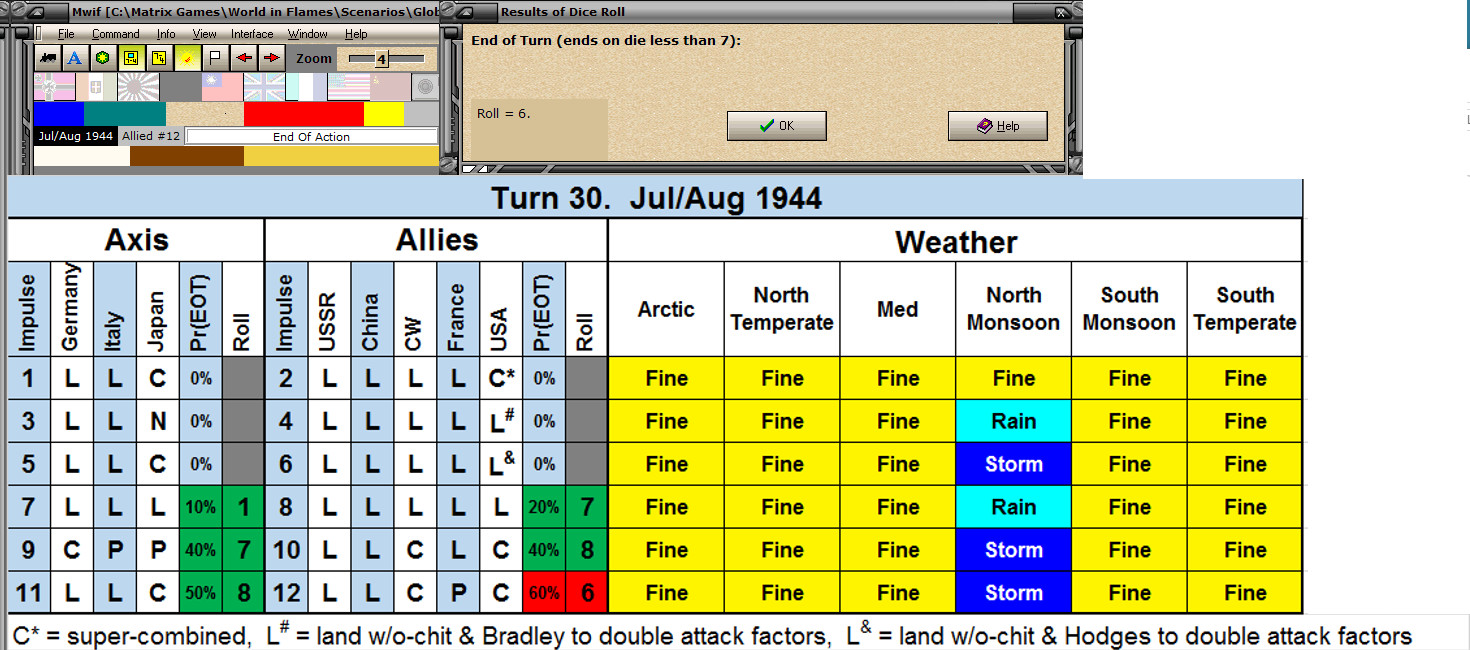Screen dimensions: 1470x650
Task: Select the Italian flag
Action: pyautogui.click(x=96, y=87)
